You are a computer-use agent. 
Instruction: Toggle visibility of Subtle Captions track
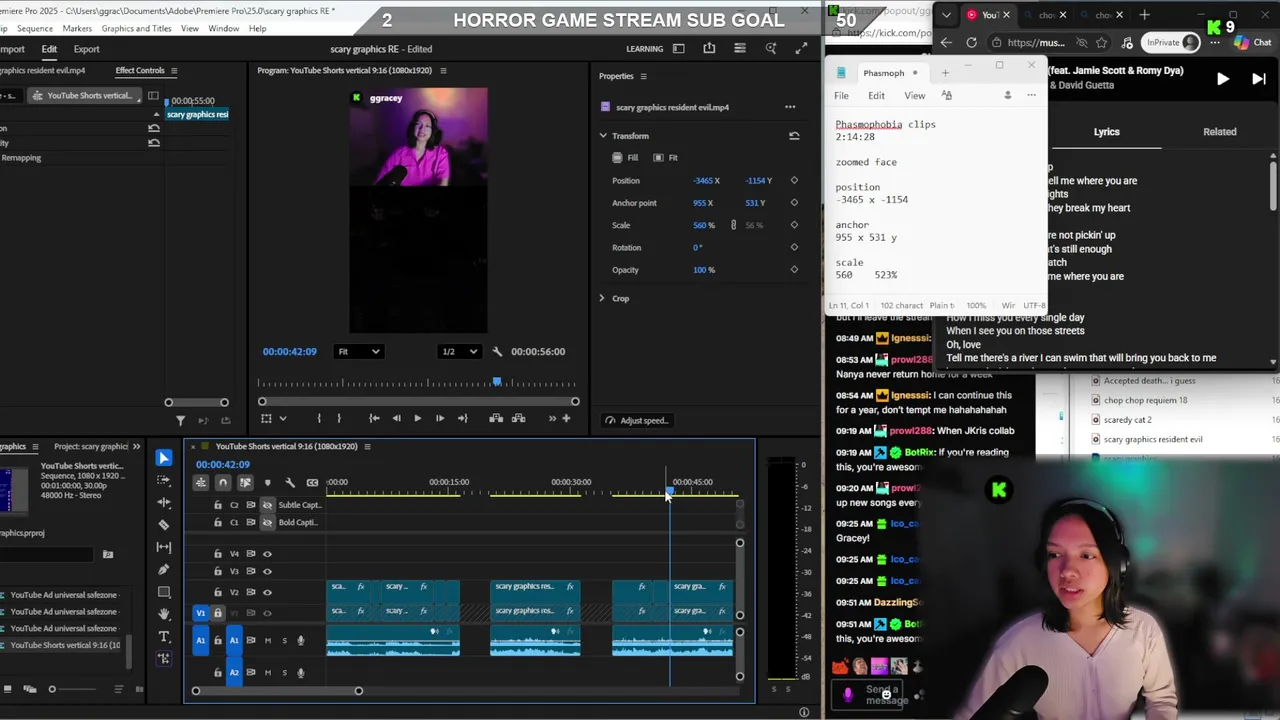point(267,505)
